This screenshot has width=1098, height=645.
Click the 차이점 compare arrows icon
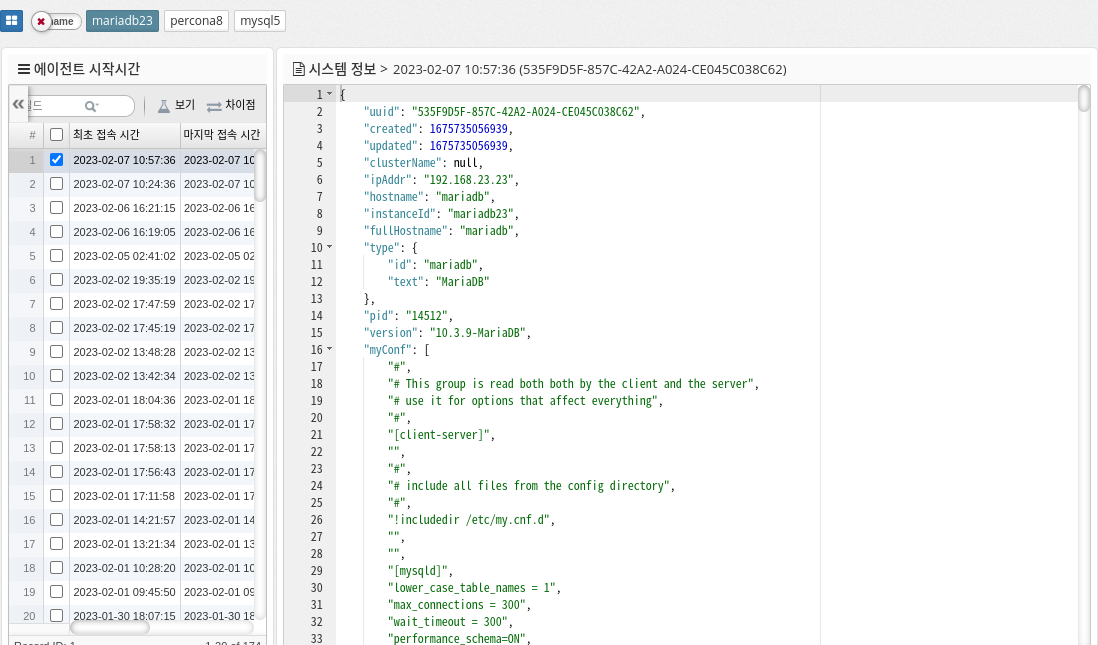click(214, 106)
